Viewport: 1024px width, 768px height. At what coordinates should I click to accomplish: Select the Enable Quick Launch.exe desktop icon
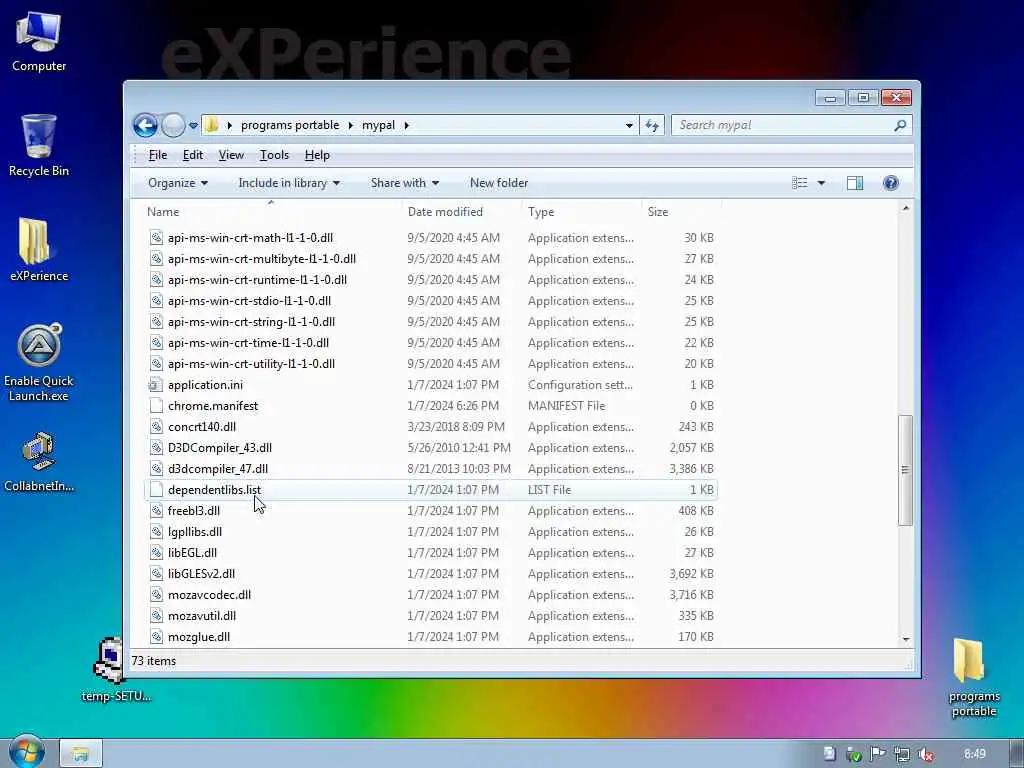pos(39,362)
